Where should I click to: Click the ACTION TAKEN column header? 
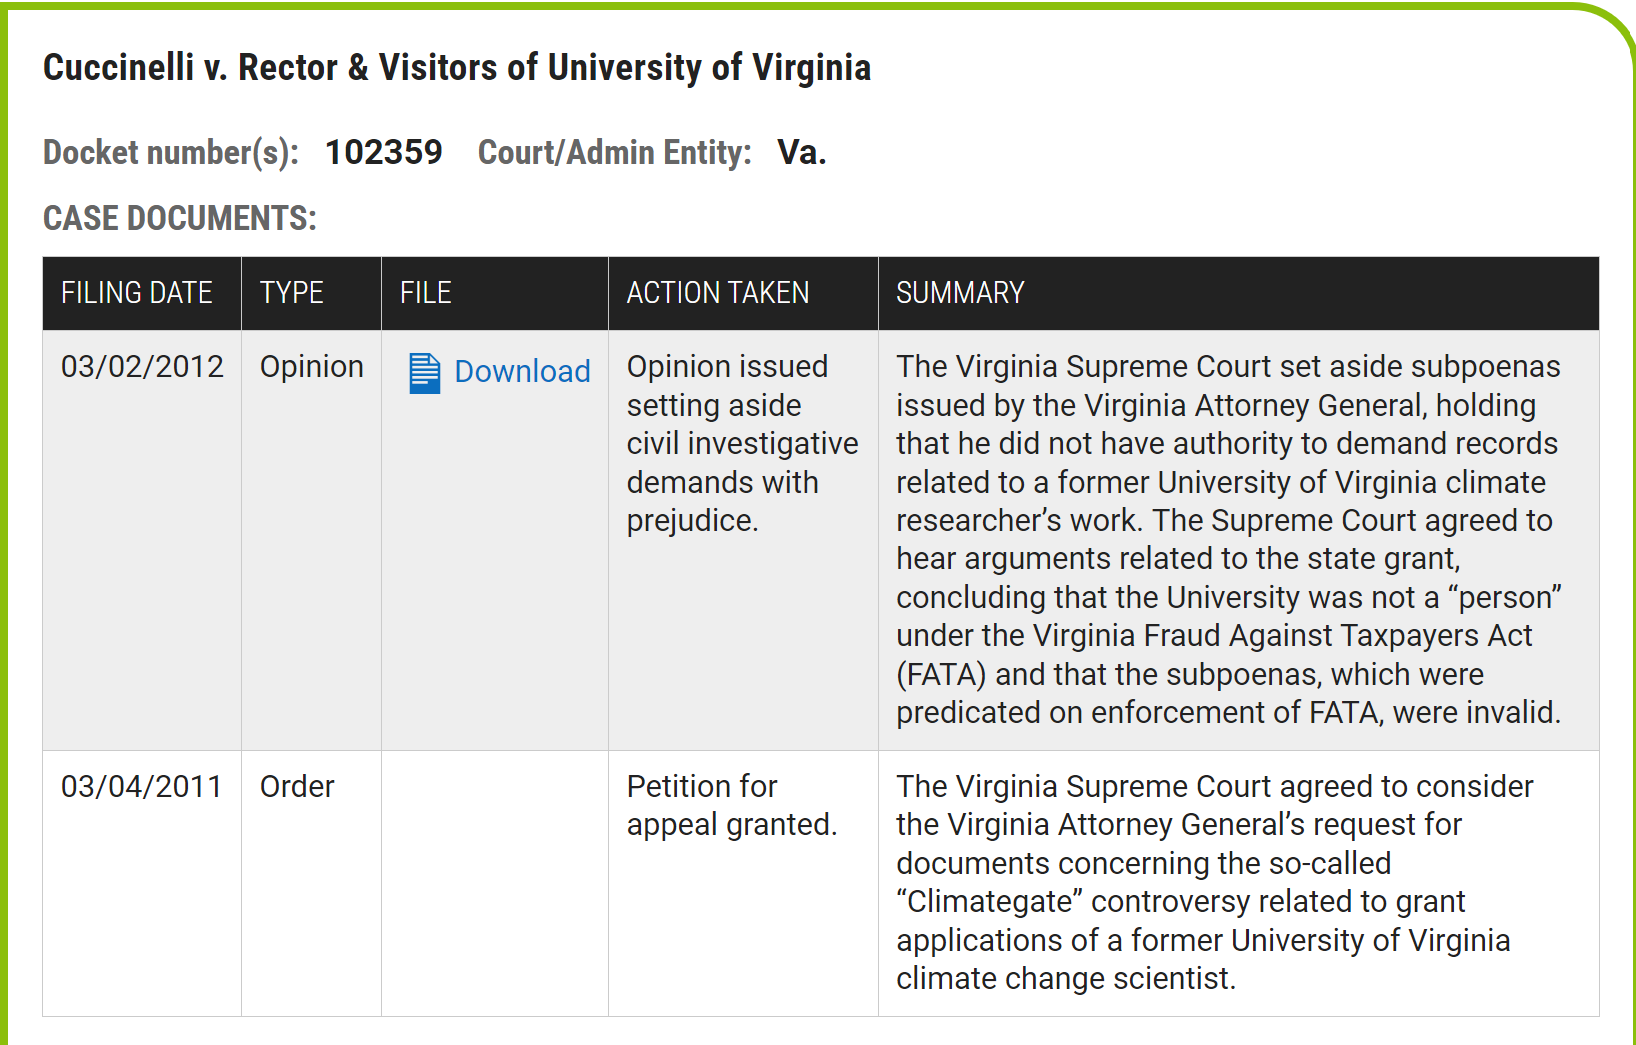[718, 293]
